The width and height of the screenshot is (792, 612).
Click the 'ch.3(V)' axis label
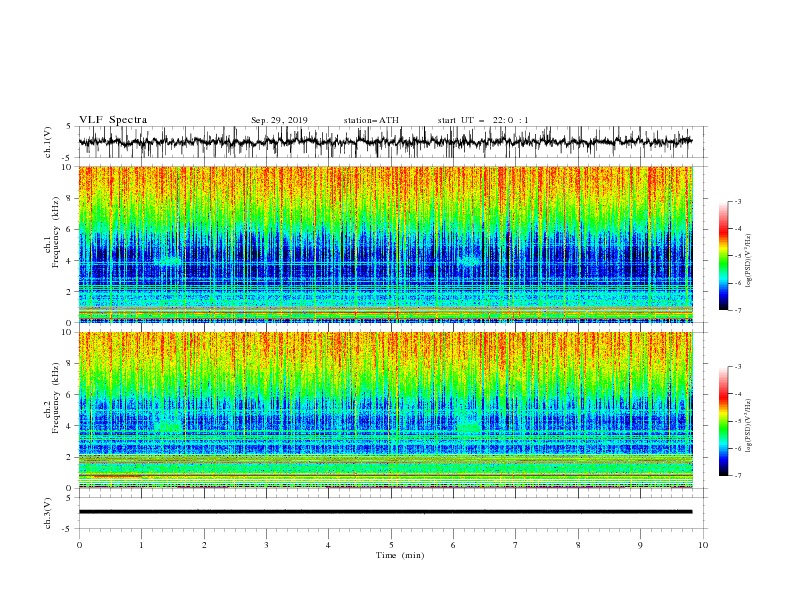click(48, 513)
